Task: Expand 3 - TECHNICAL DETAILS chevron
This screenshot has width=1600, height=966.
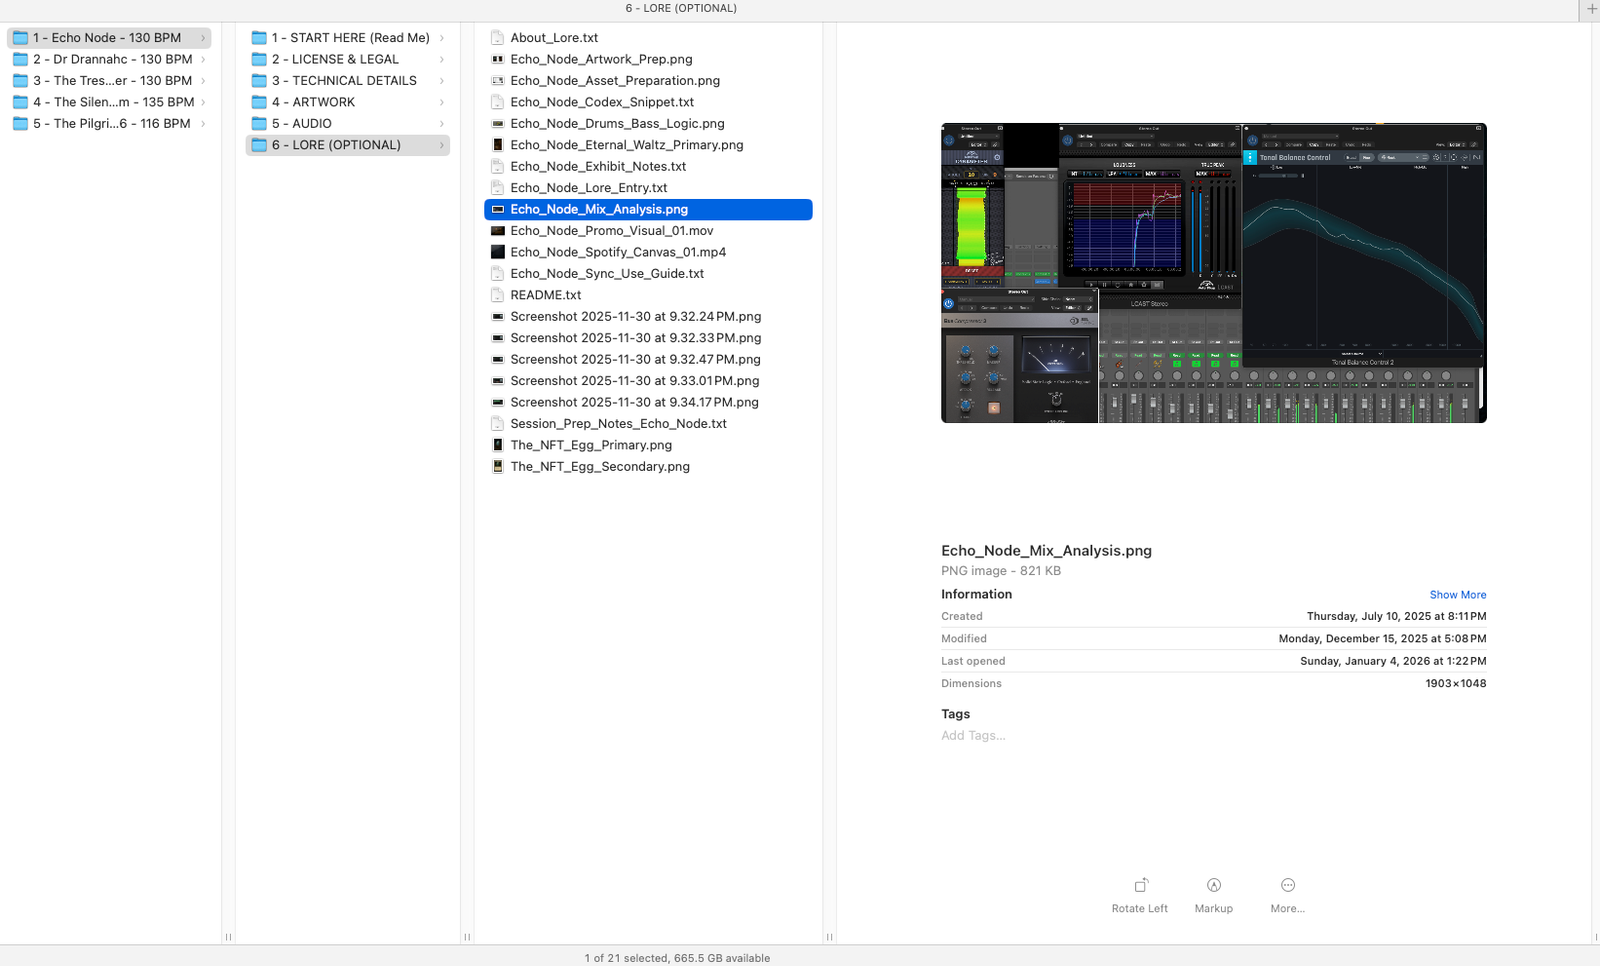Action: pyautogui.click(x=442, y=81)
